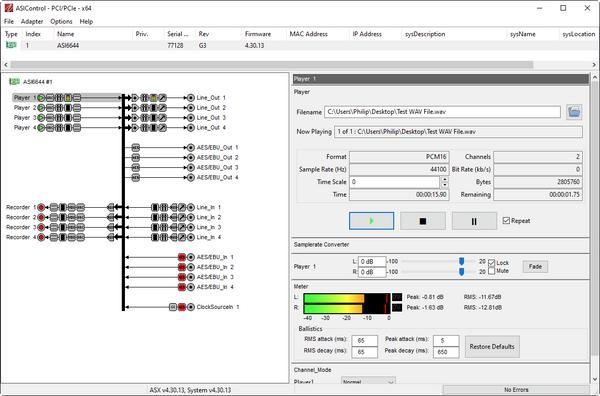This screenshot has height=396, width=600.
Task: Click the ASI6644 name cell in adapter list
Action: (x=68, y=45)
